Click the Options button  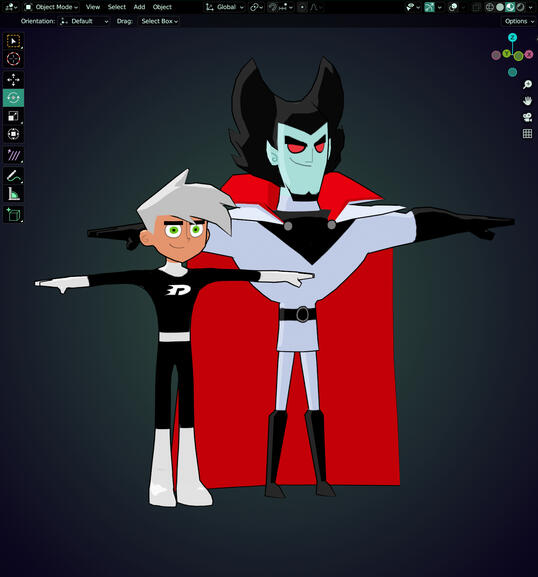click(519, 21)
